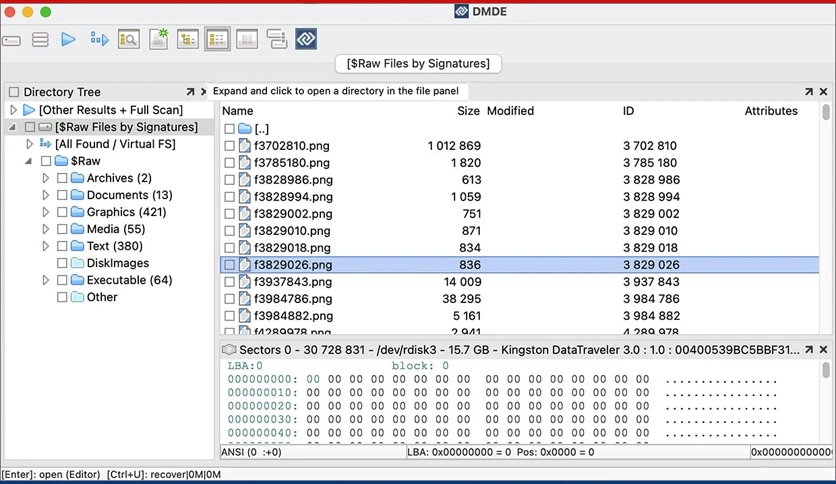836x484 pixels.
Task: Sort files by the Name column
Action: point(237,111)
